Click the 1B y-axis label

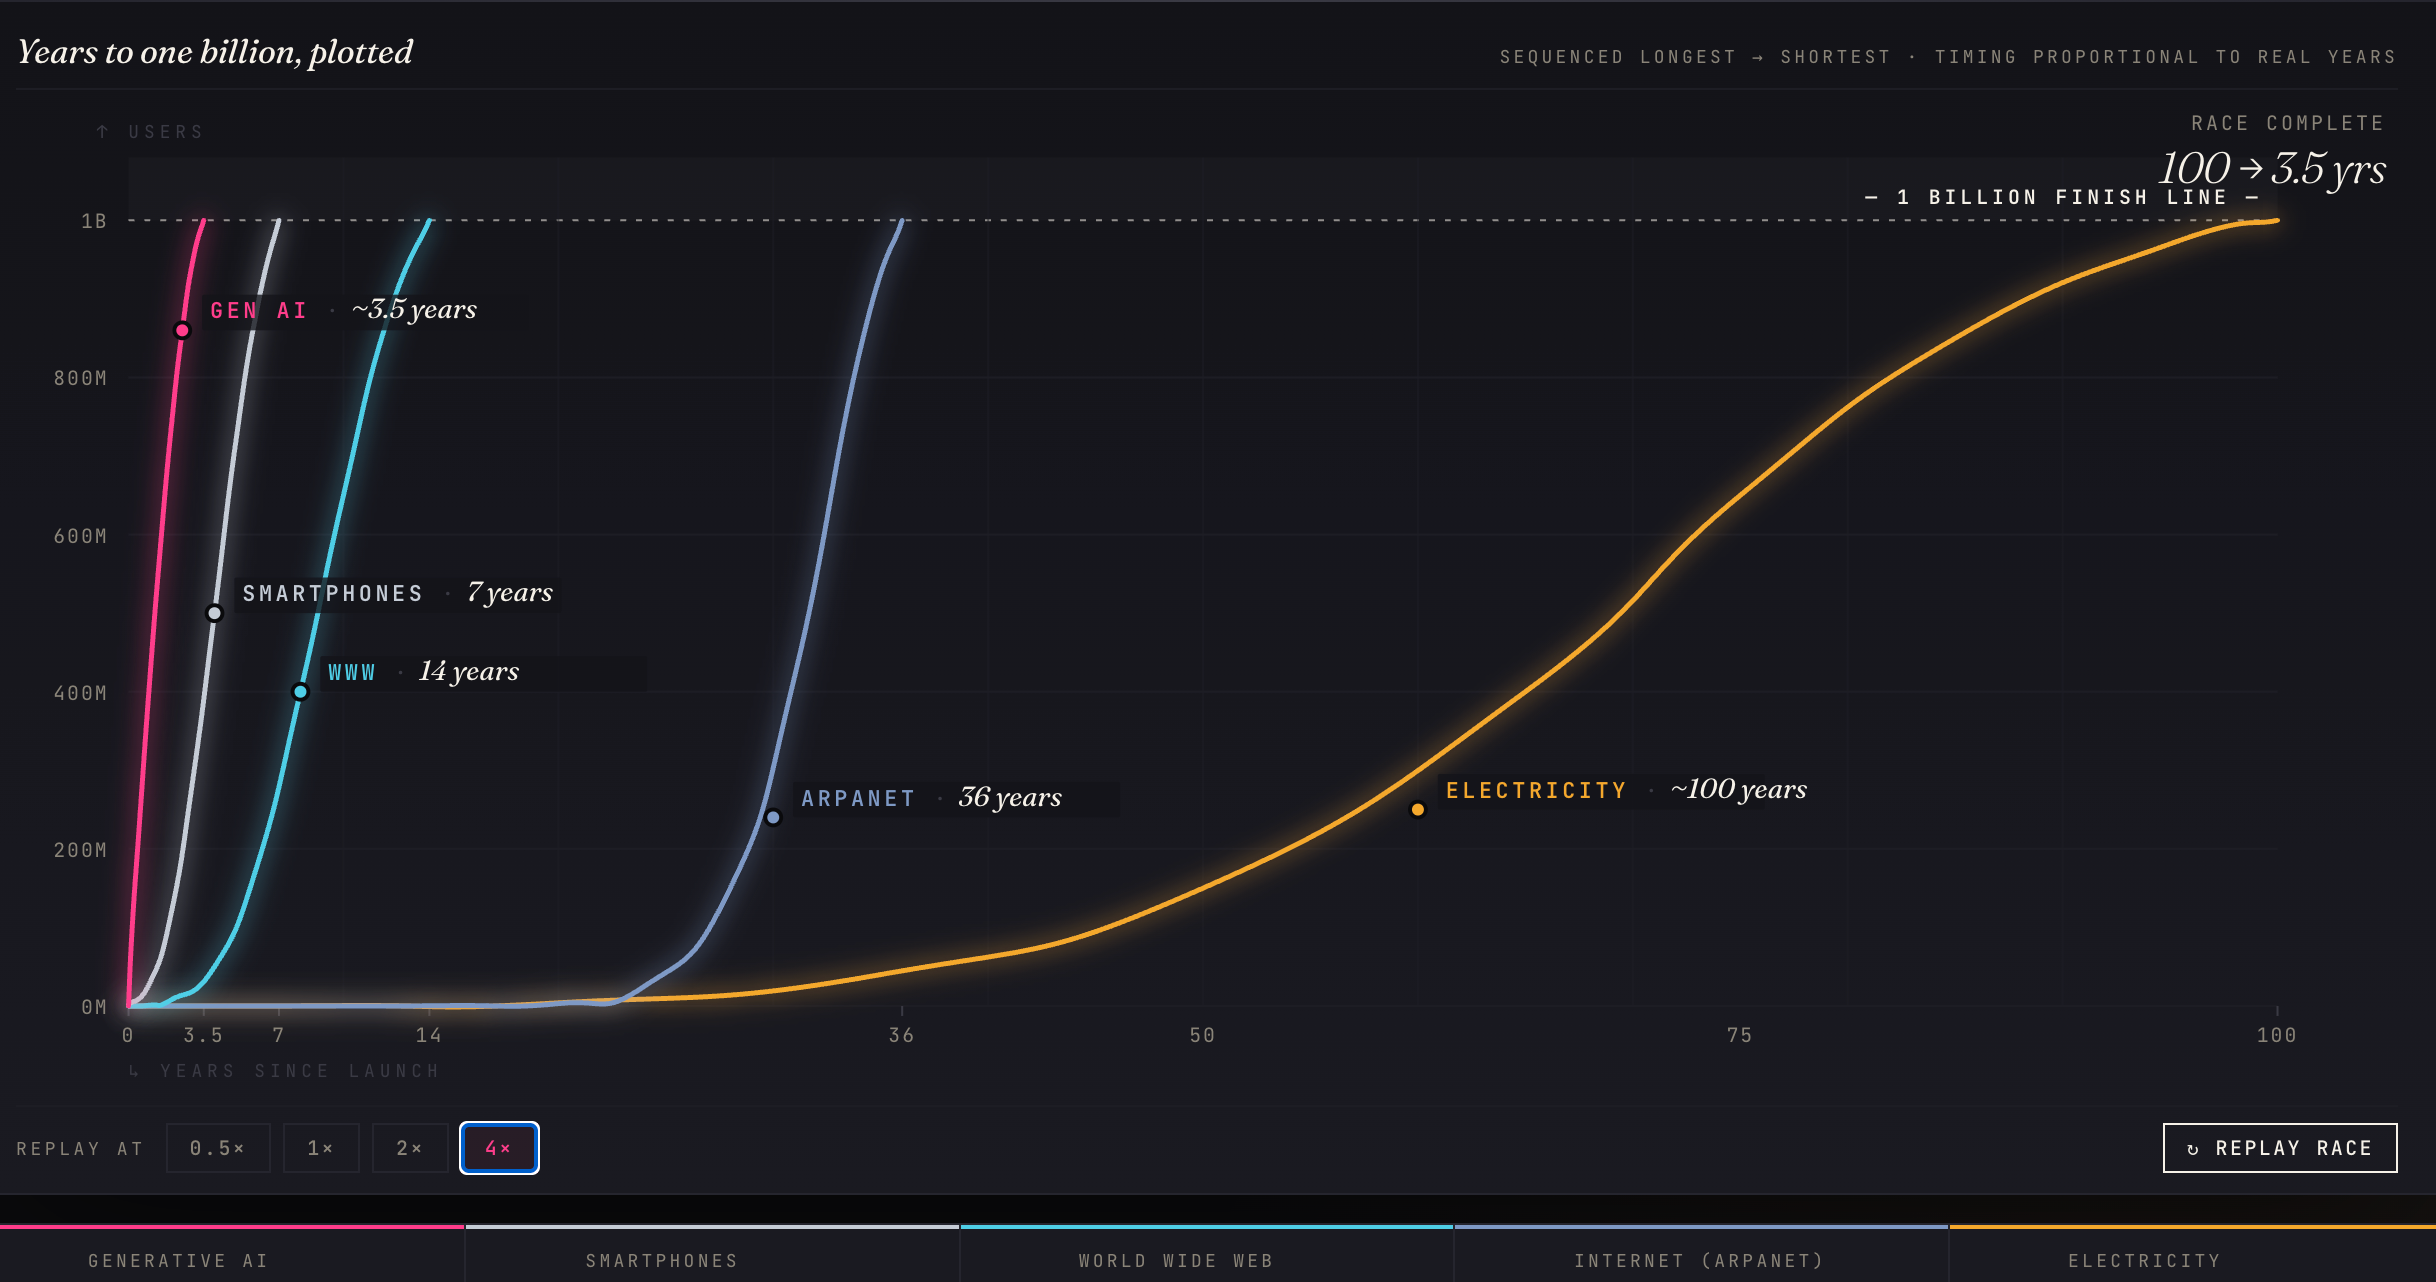coord(94,221)
